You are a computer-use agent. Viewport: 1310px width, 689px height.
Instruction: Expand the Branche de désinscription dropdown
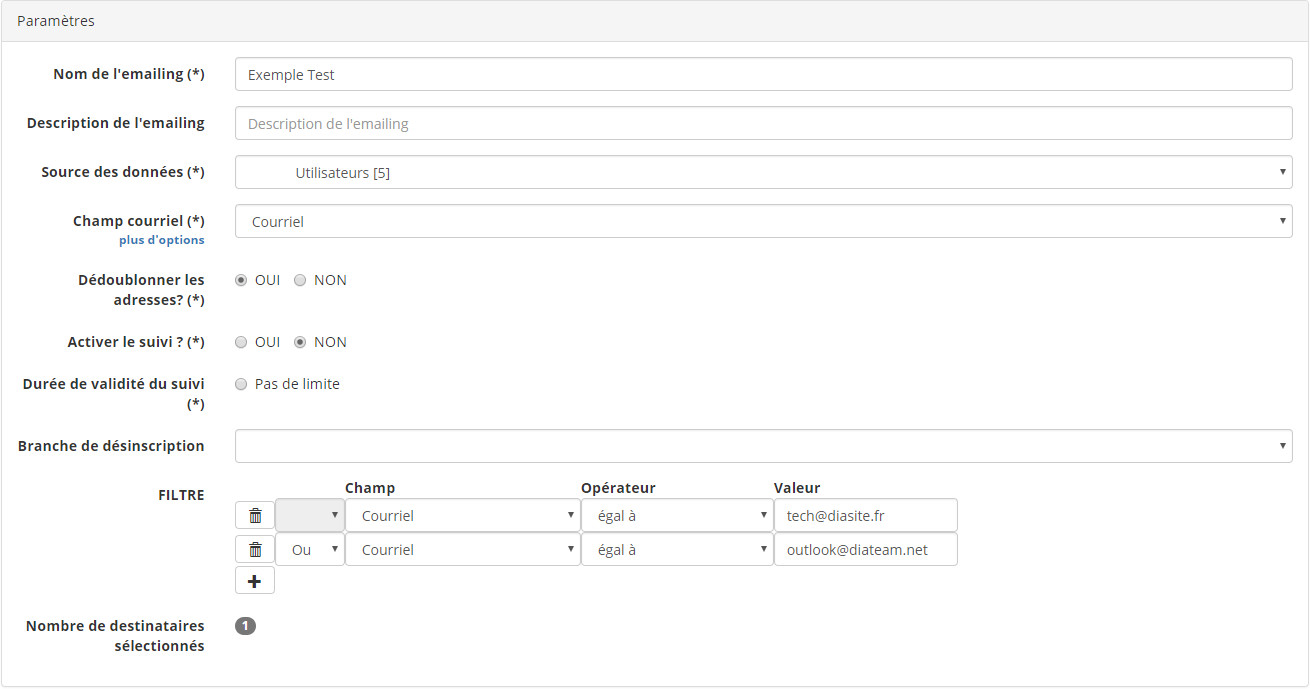tap(763, 446)
